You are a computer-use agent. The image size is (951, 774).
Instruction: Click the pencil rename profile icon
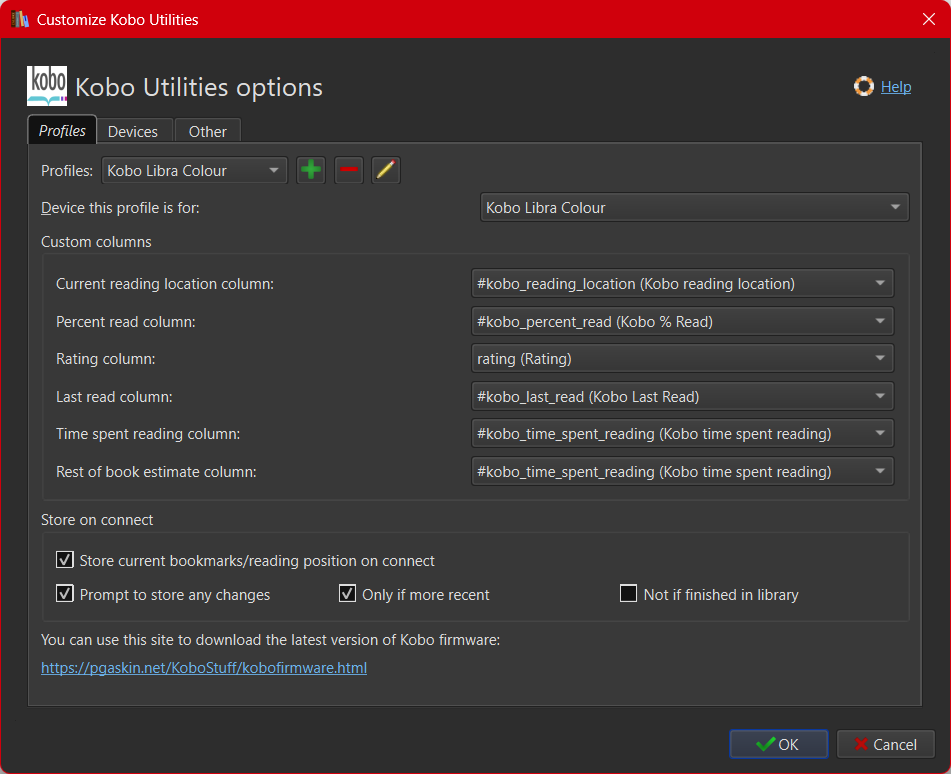click(386, 170)
